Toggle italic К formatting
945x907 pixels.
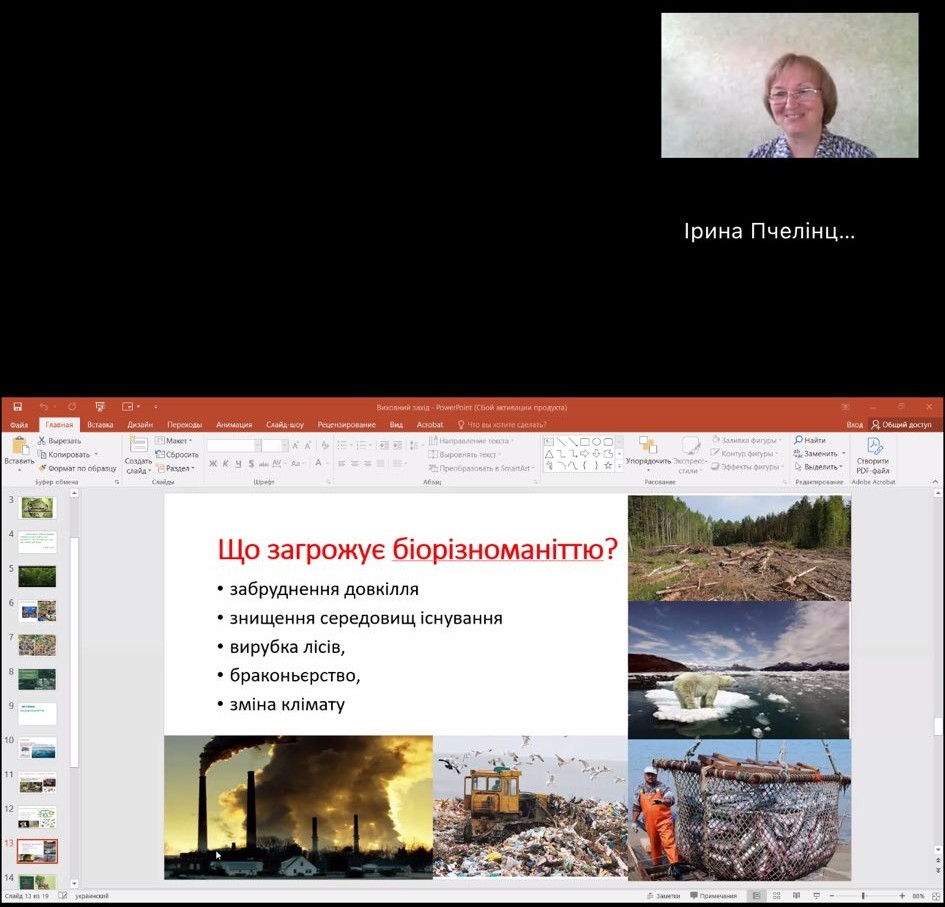(225, 463)
